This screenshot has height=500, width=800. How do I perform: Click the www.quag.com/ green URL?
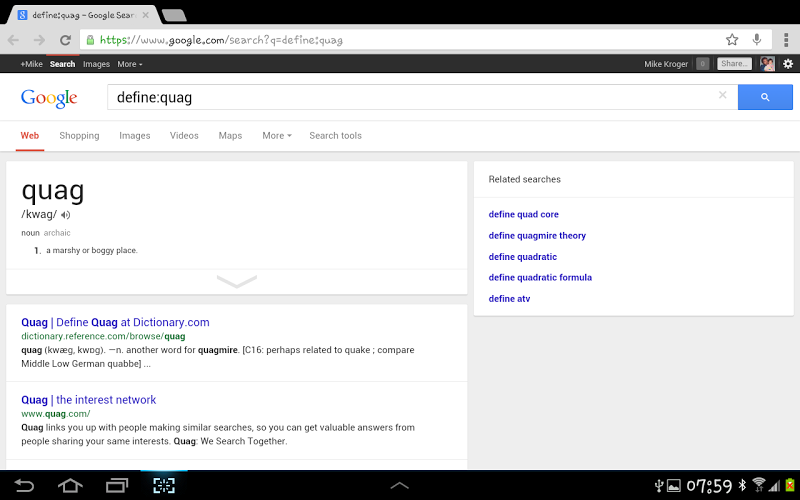(56, 414)
